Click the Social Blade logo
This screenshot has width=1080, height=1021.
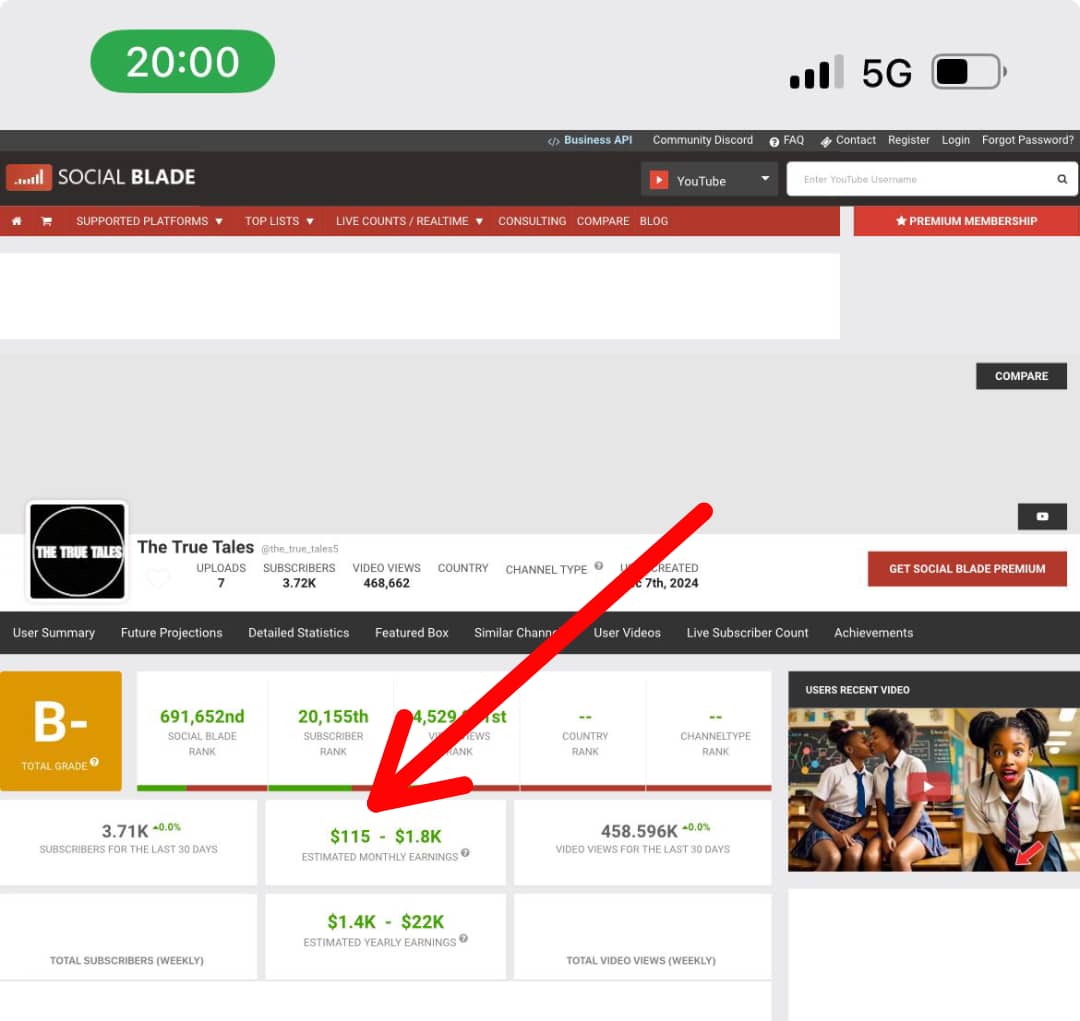tap(101, 178)
